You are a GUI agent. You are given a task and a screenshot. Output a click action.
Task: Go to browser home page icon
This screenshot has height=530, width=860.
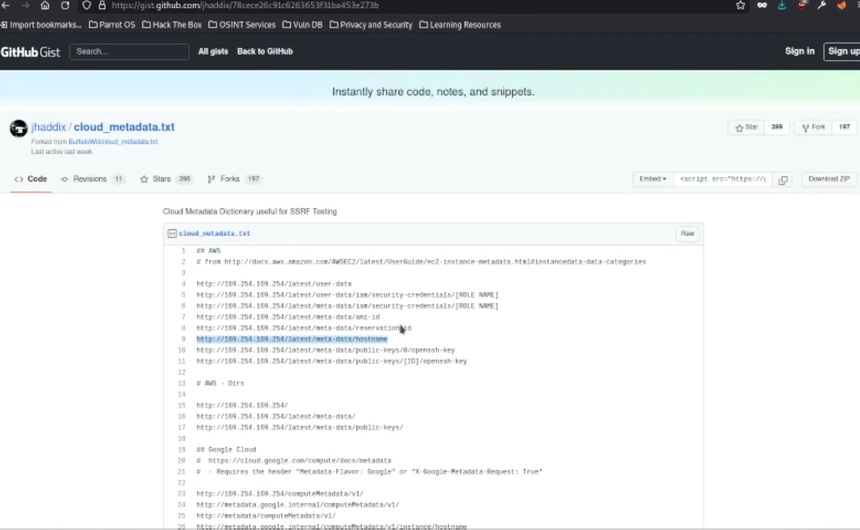[x=45, y=6]
